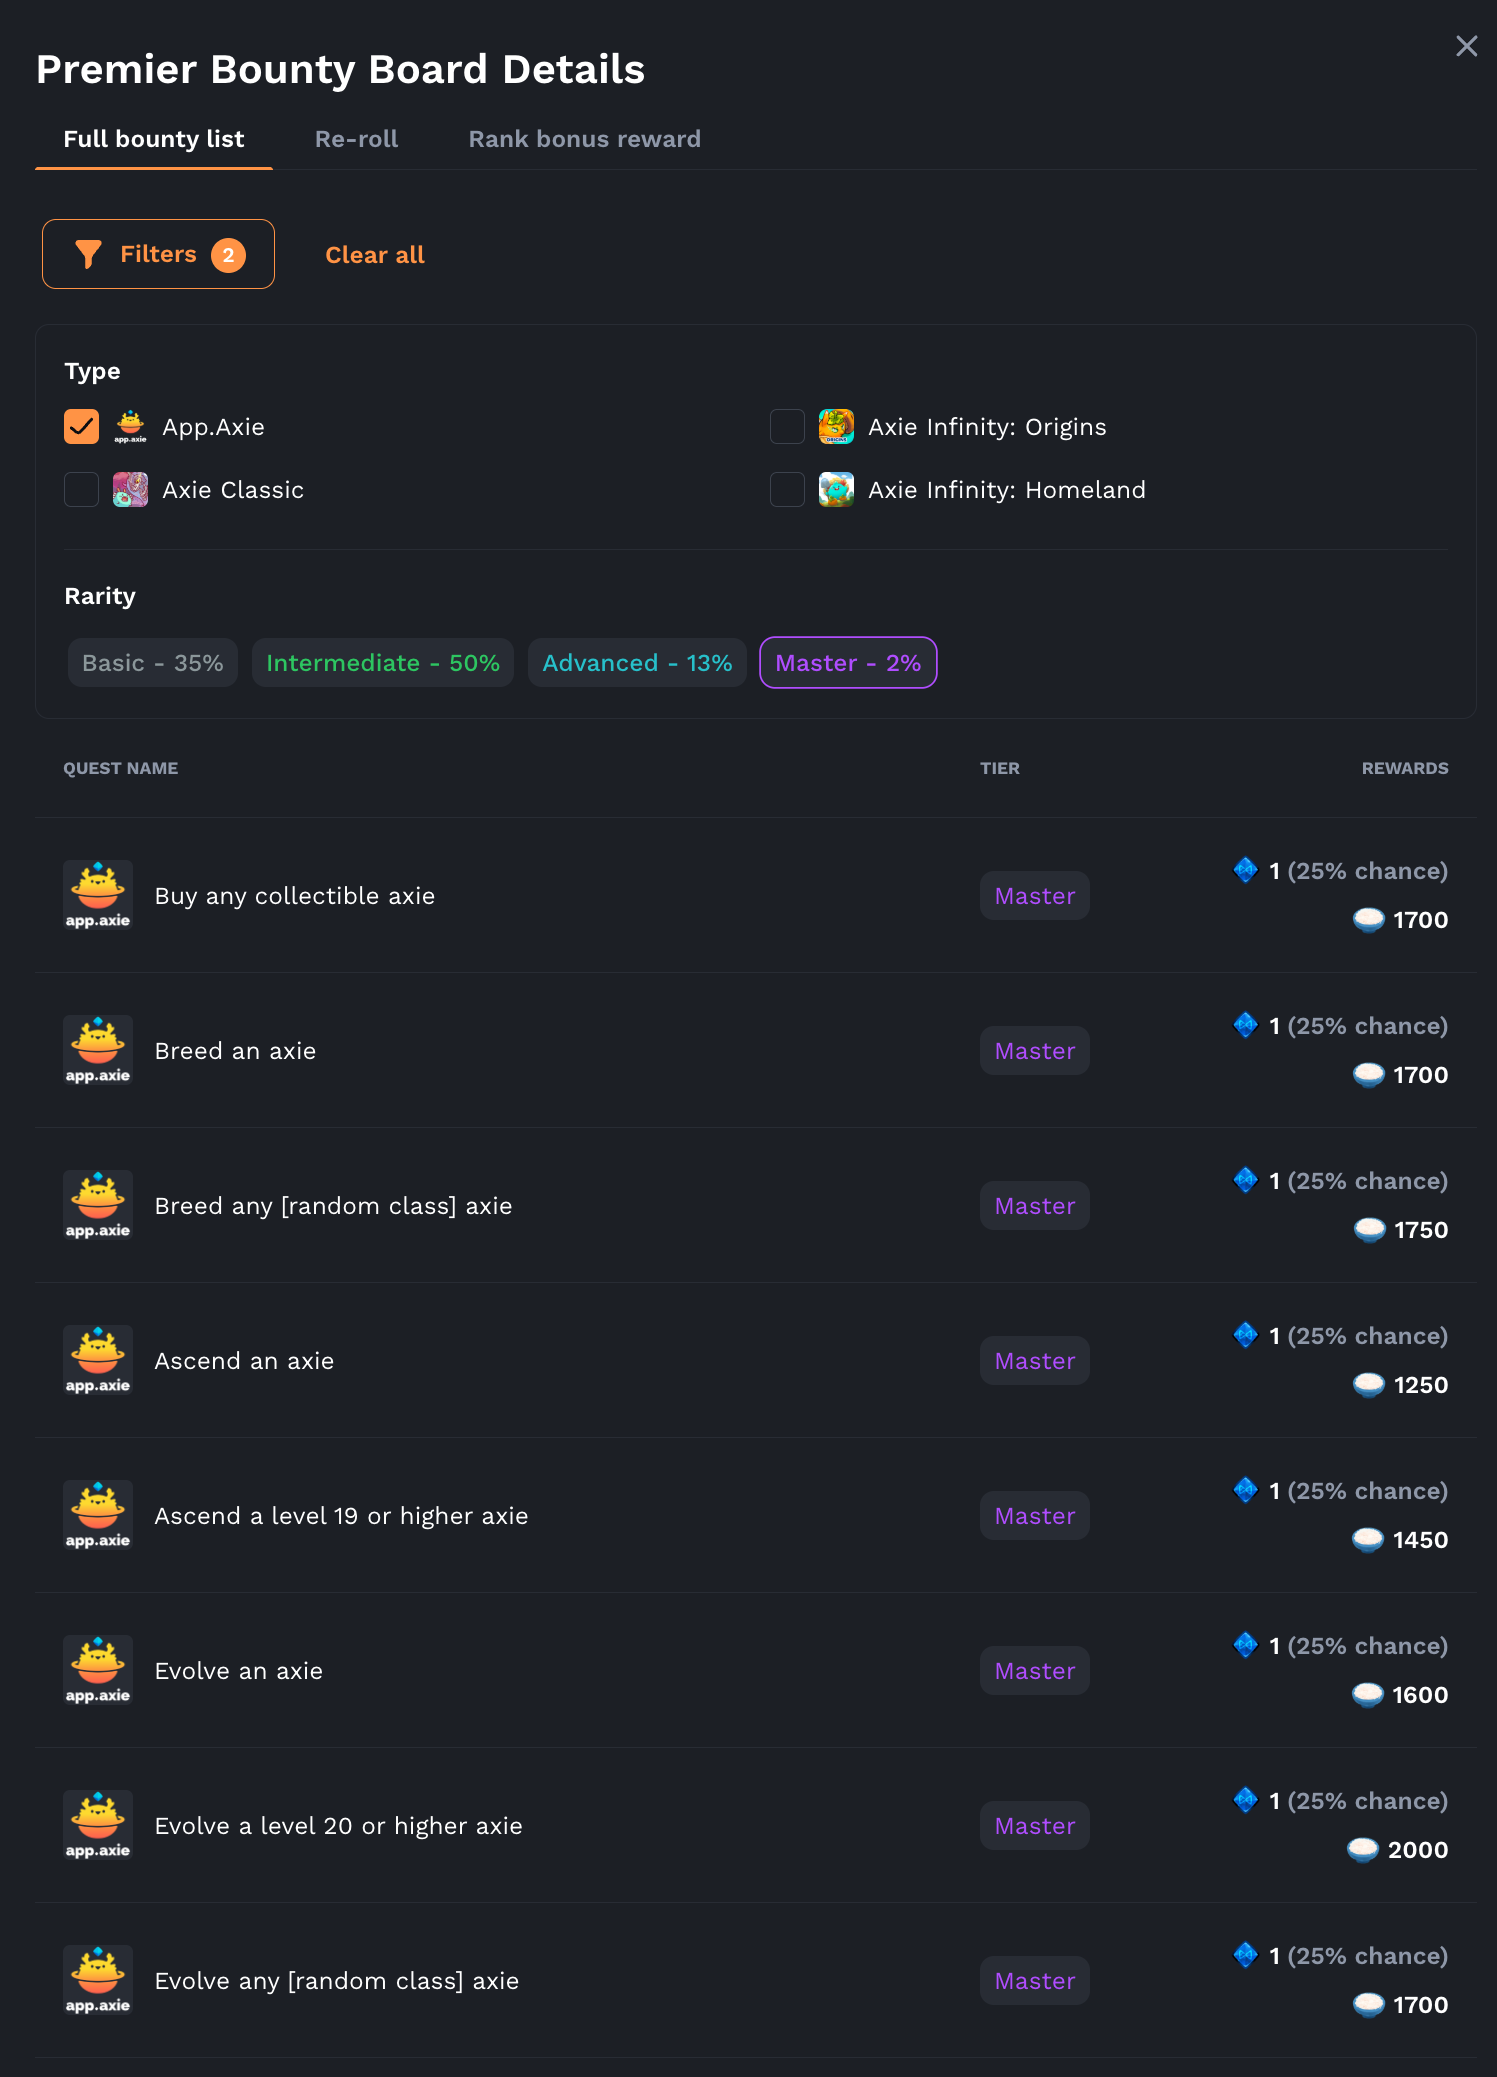The height and width of the screenshot is (2077, 1497).
Task: Uncheck the App.Axie type filter
Action: (81, 426)
